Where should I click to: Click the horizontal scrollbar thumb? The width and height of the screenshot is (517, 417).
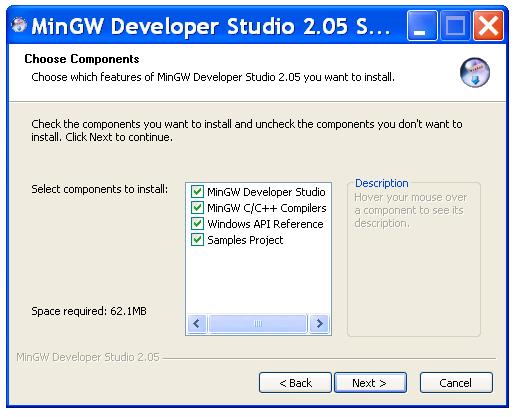tap(258, 323)
